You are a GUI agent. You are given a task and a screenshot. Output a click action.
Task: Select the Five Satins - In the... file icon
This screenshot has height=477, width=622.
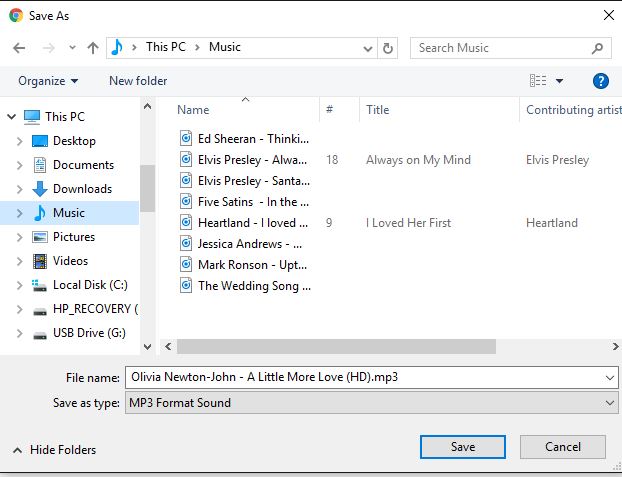point(186,201)
